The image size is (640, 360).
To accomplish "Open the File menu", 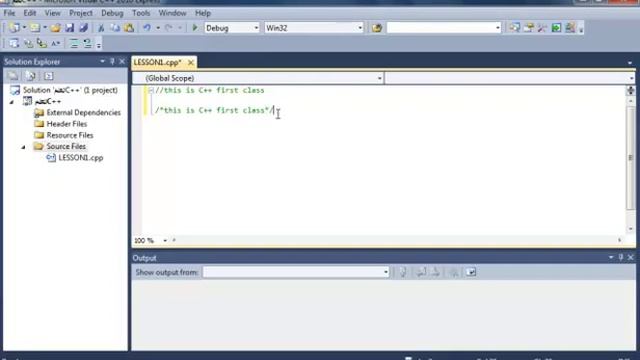I will [9, 13].
